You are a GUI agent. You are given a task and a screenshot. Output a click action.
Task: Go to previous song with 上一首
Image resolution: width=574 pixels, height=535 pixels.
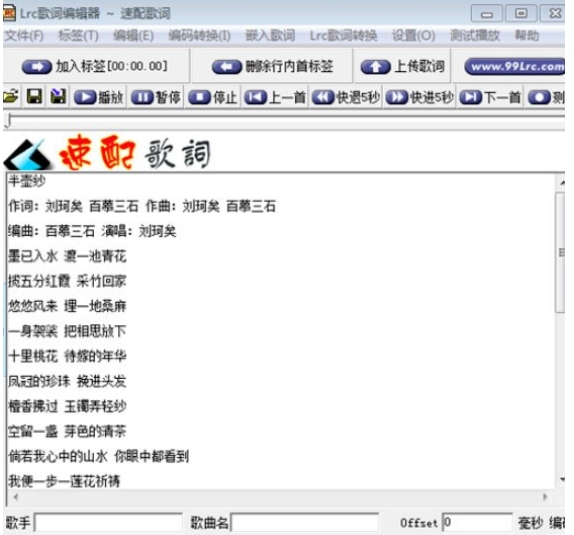(x=275, y=98)
